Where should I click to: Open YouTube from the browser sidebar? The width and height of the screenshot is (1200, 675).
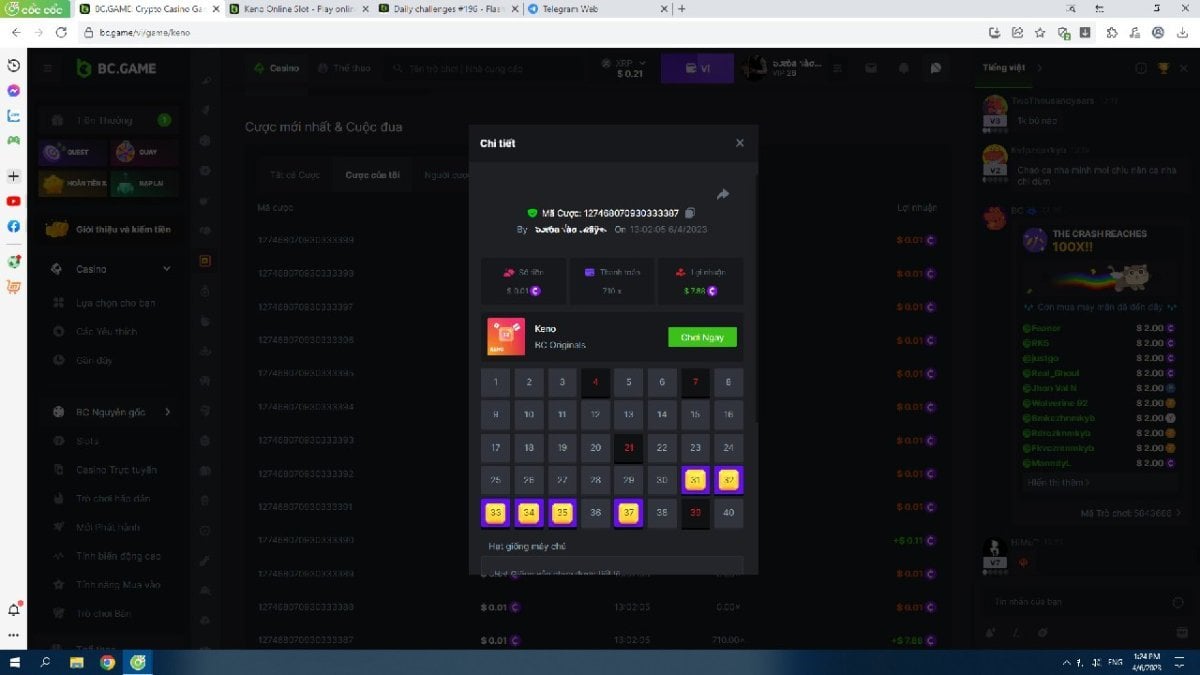coord(14,201)
